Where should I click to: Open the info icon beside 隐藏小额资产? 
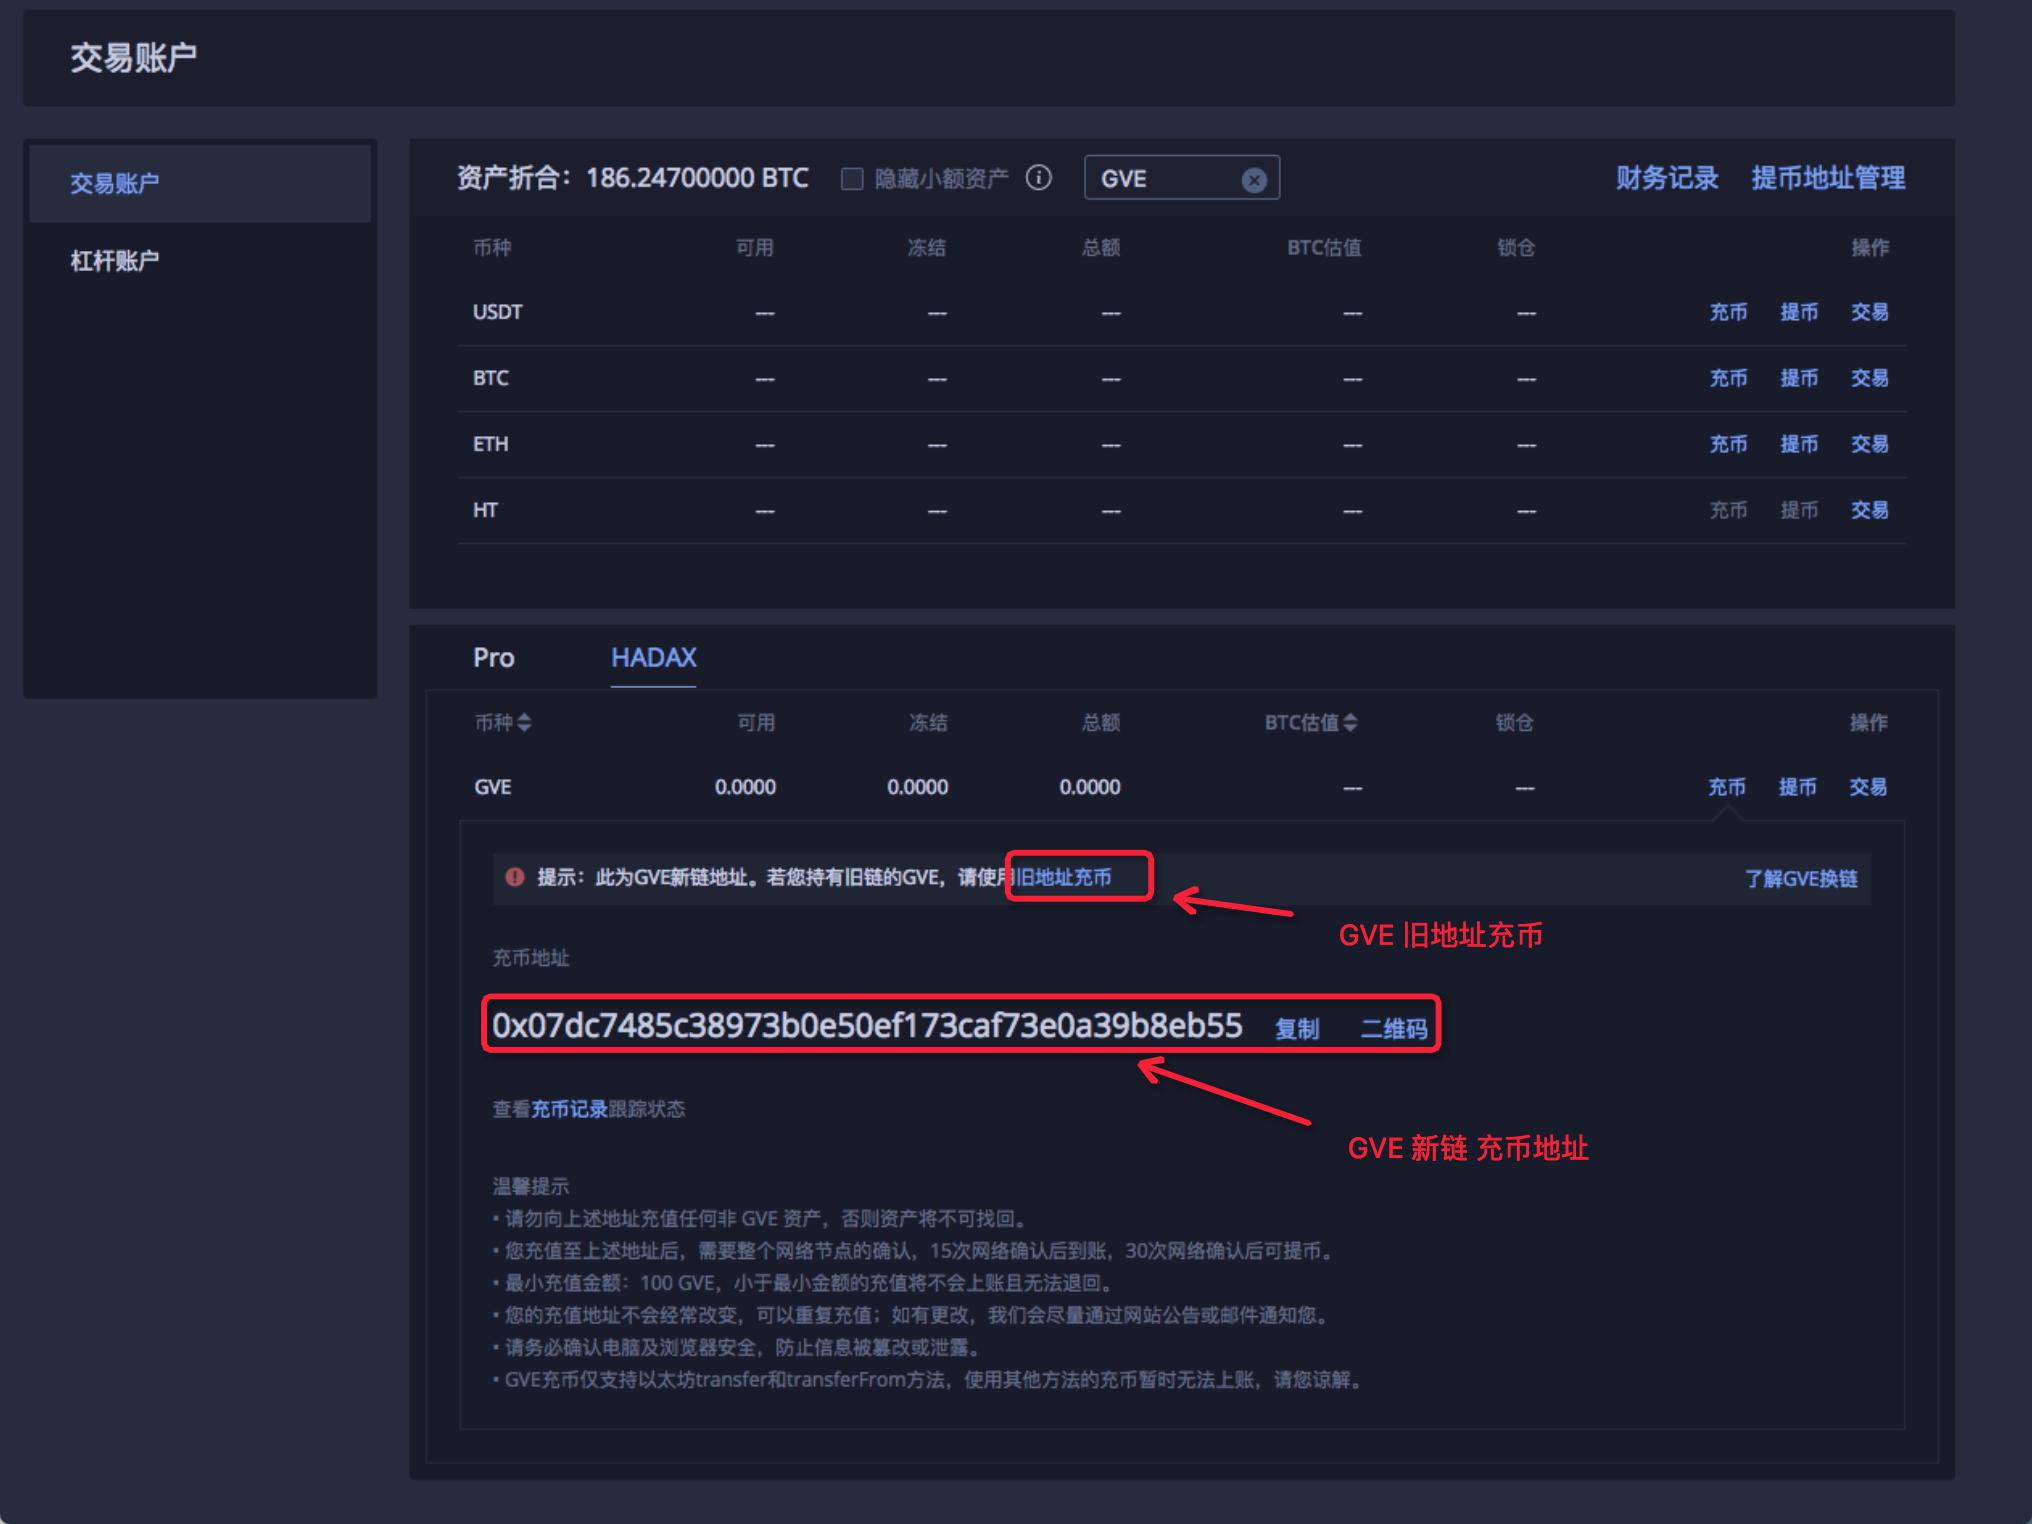click(1039, 178)
